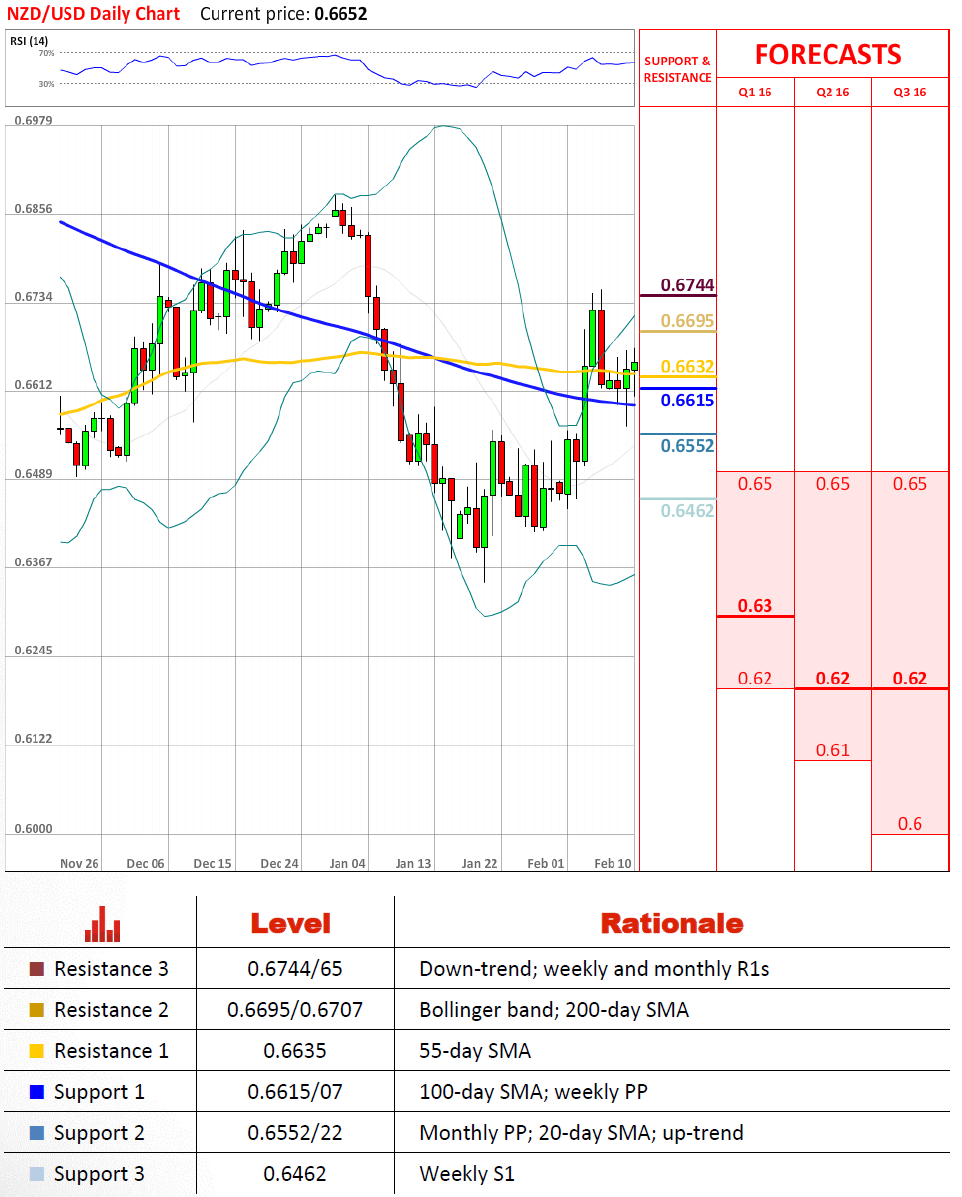Click the Dec 24 date axis label

coord(279,863)
